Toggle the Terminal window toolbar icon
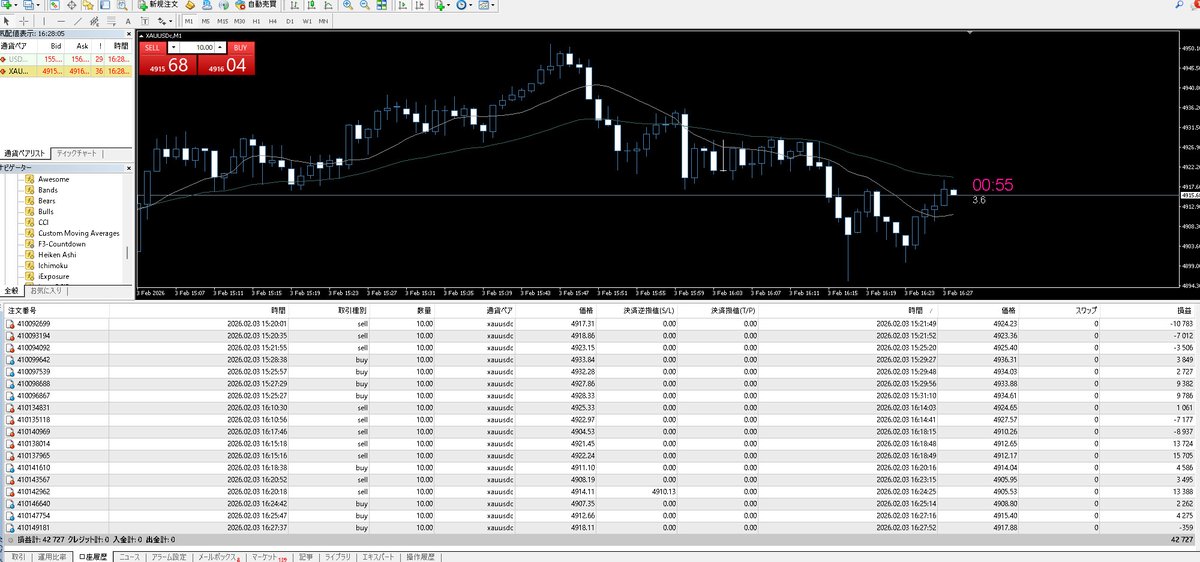The image size is (1200, 562). (x=105, y=5)
